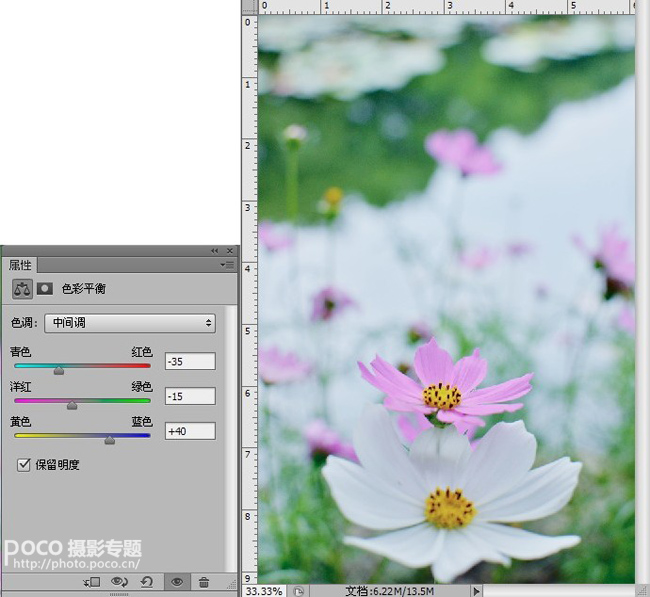Click the zoom level field showing 33.33%
This screenshot has height=597, width=650.
[264, 591]
